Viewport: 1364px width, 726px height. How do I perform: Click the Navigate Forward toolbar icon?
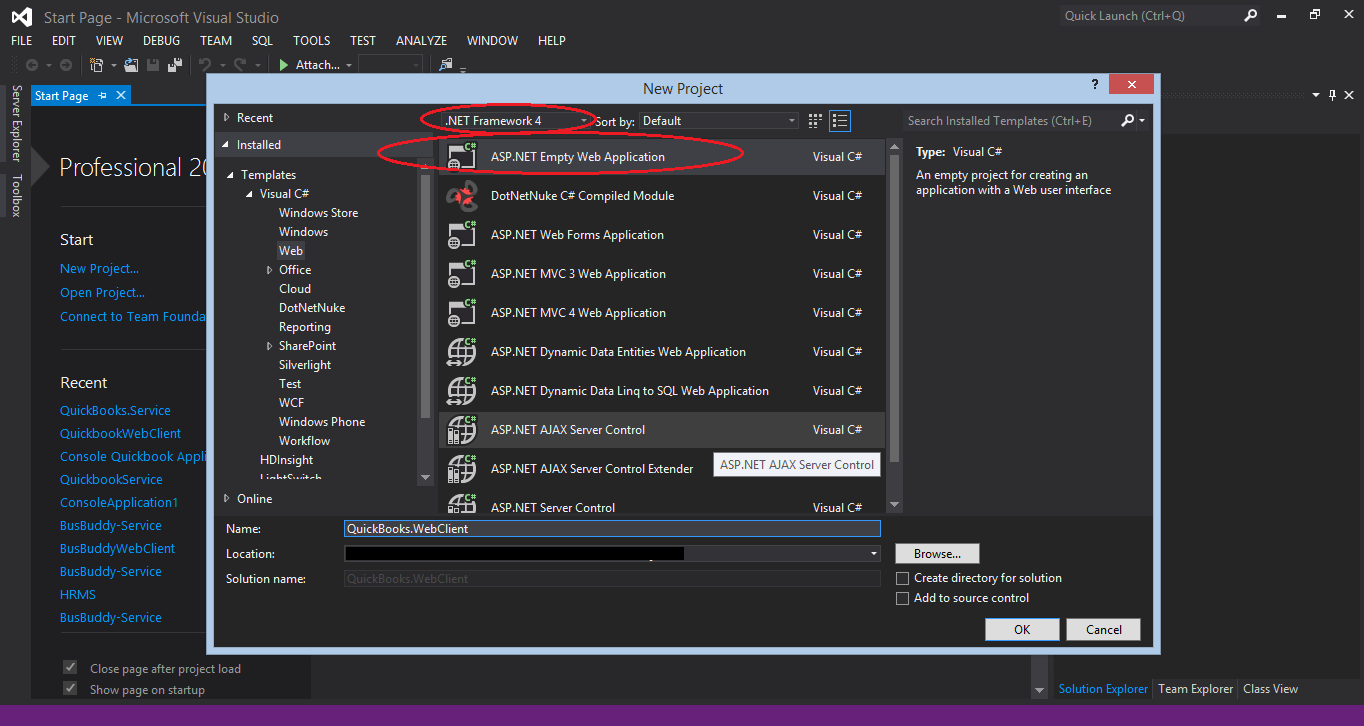pyautogui.click(x=66, y=65)
